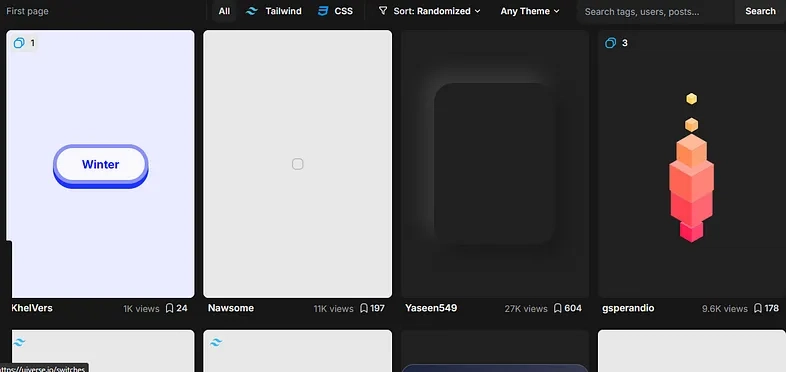Focus the Search tags, users, posts field
This screenshot has width=786, height=372.
(656, 12)
